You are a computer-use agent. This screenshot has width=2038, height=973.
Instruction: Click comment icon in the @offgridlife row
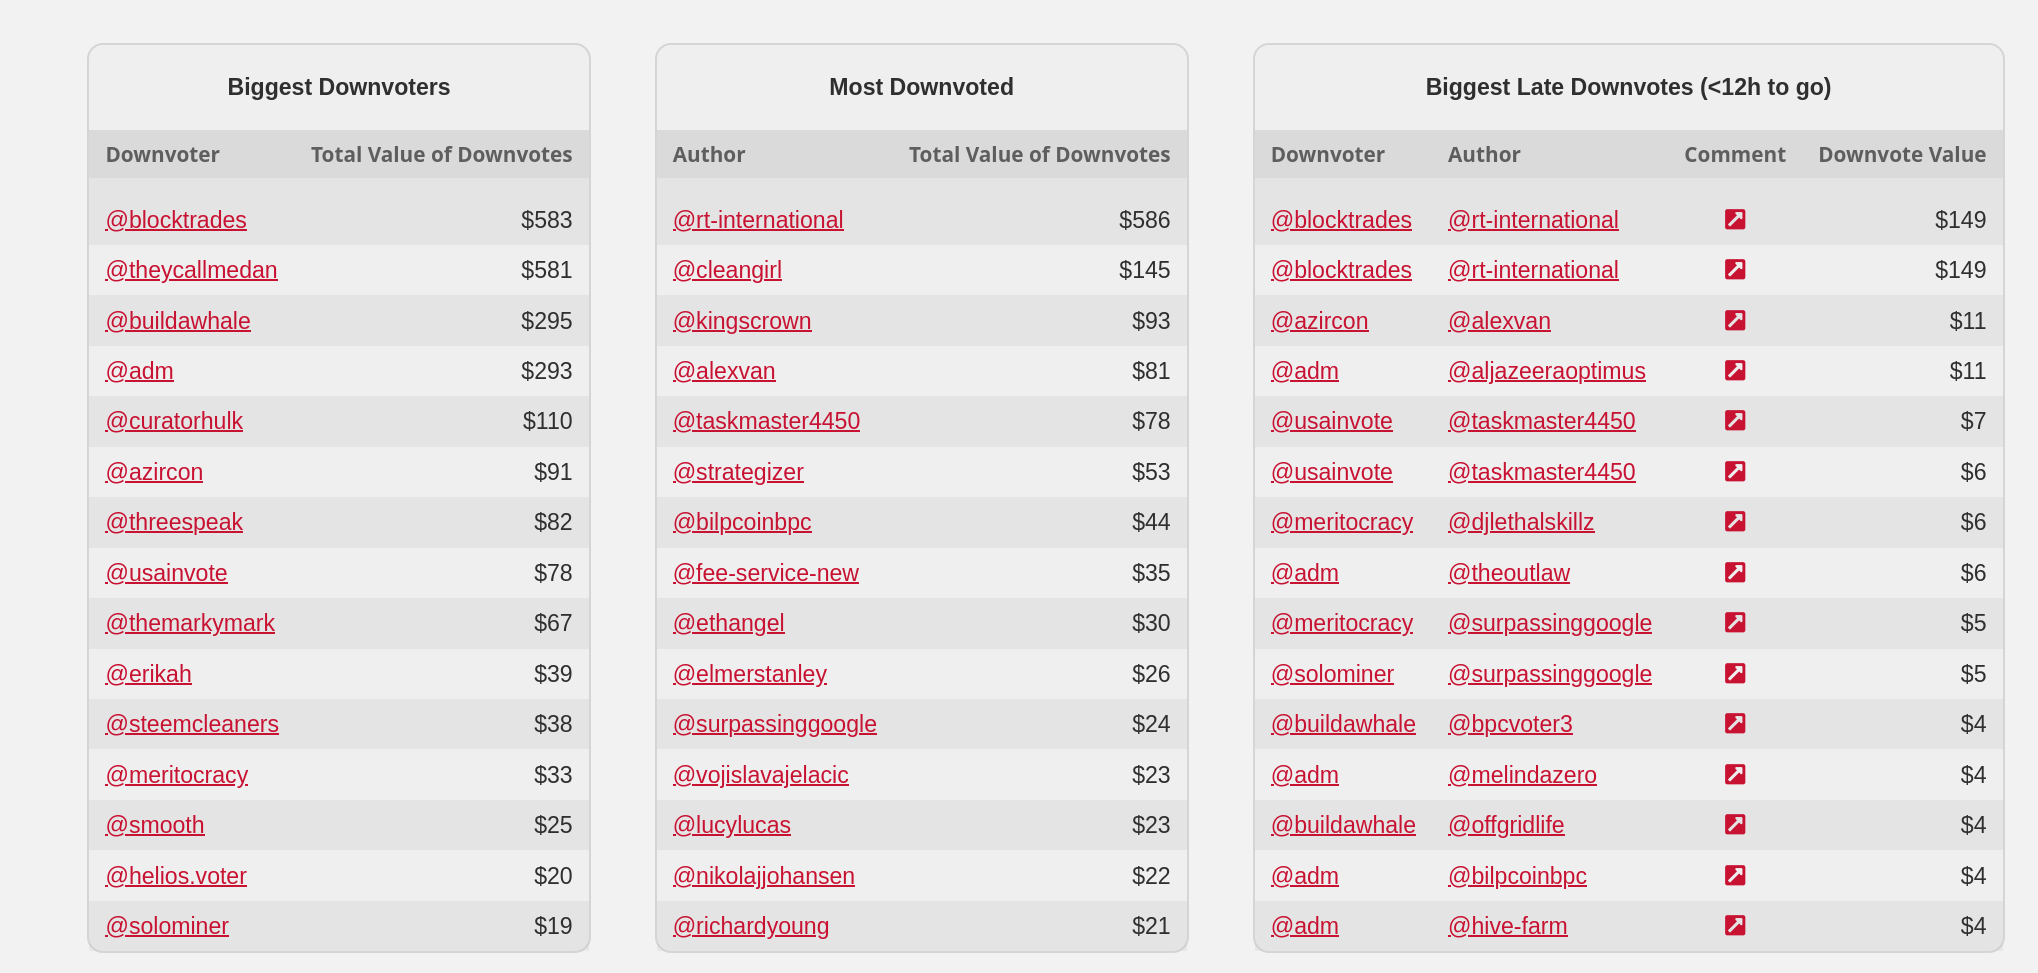coord(1735,825)
